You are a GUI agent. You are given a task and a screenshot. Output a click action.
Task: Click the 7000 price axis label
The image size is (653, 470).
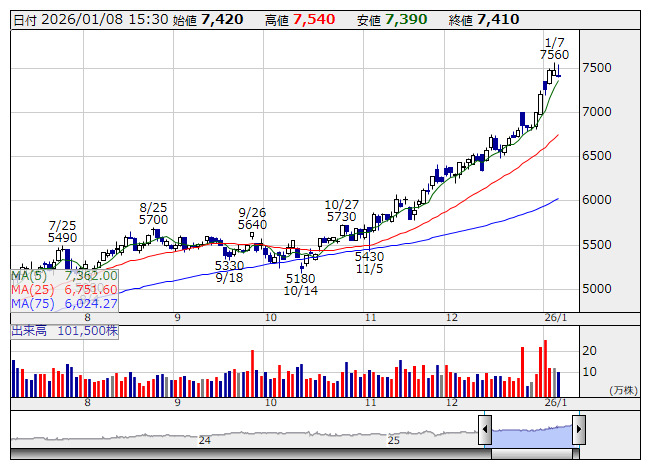click(x=597, y=112)
